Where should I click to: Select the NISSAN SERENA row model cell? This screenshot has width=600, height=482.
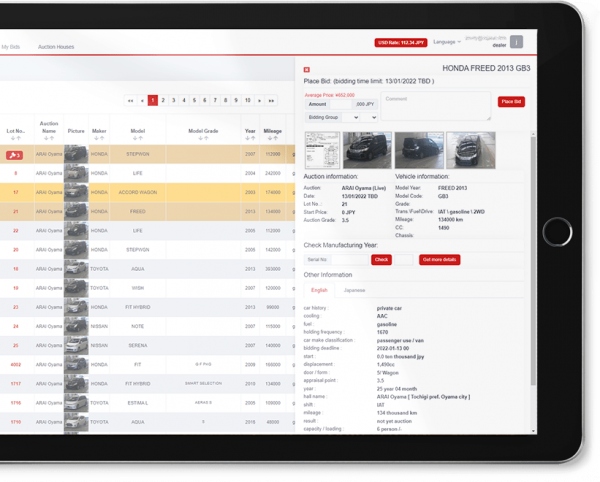(x=138, y=345)
